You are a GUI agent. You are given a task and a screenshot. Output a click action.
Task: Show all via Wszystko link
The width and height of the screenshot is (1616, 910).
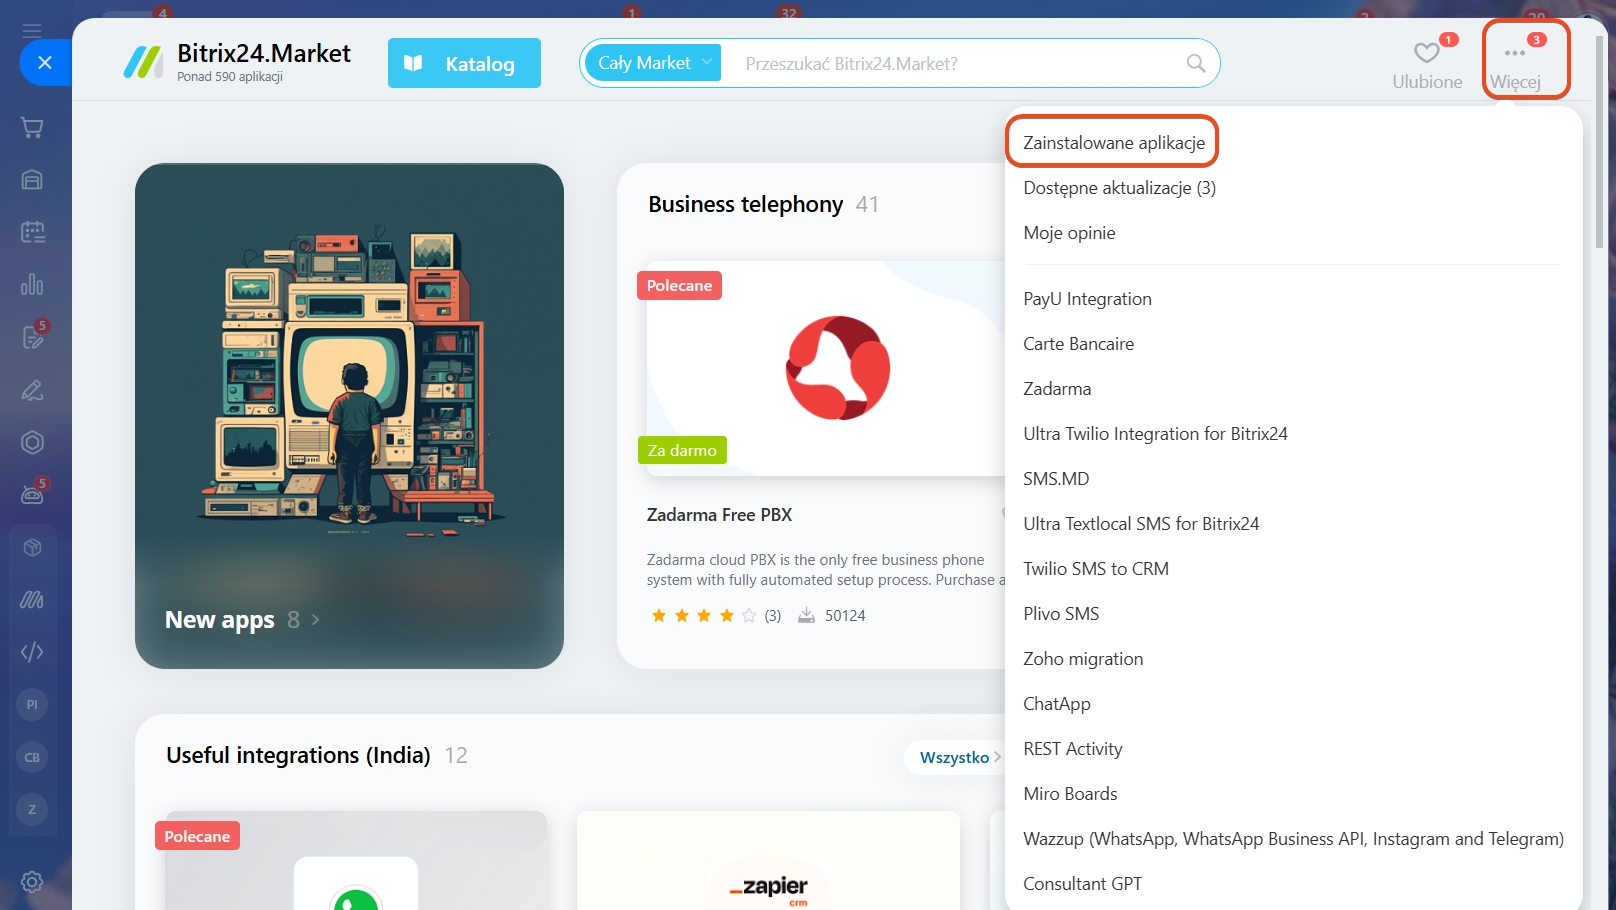[960, 757]
